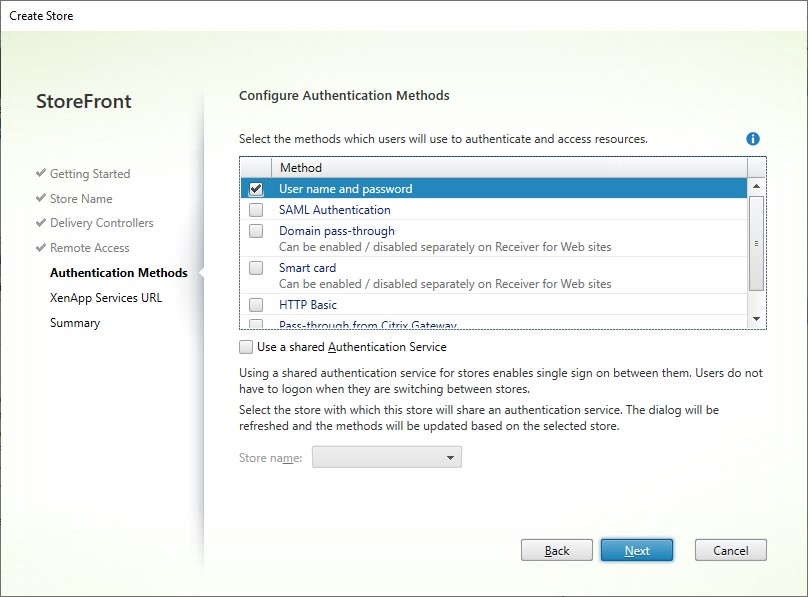
Task: Cancel the Create Store wizard
Action: click(x=730, y=551)
